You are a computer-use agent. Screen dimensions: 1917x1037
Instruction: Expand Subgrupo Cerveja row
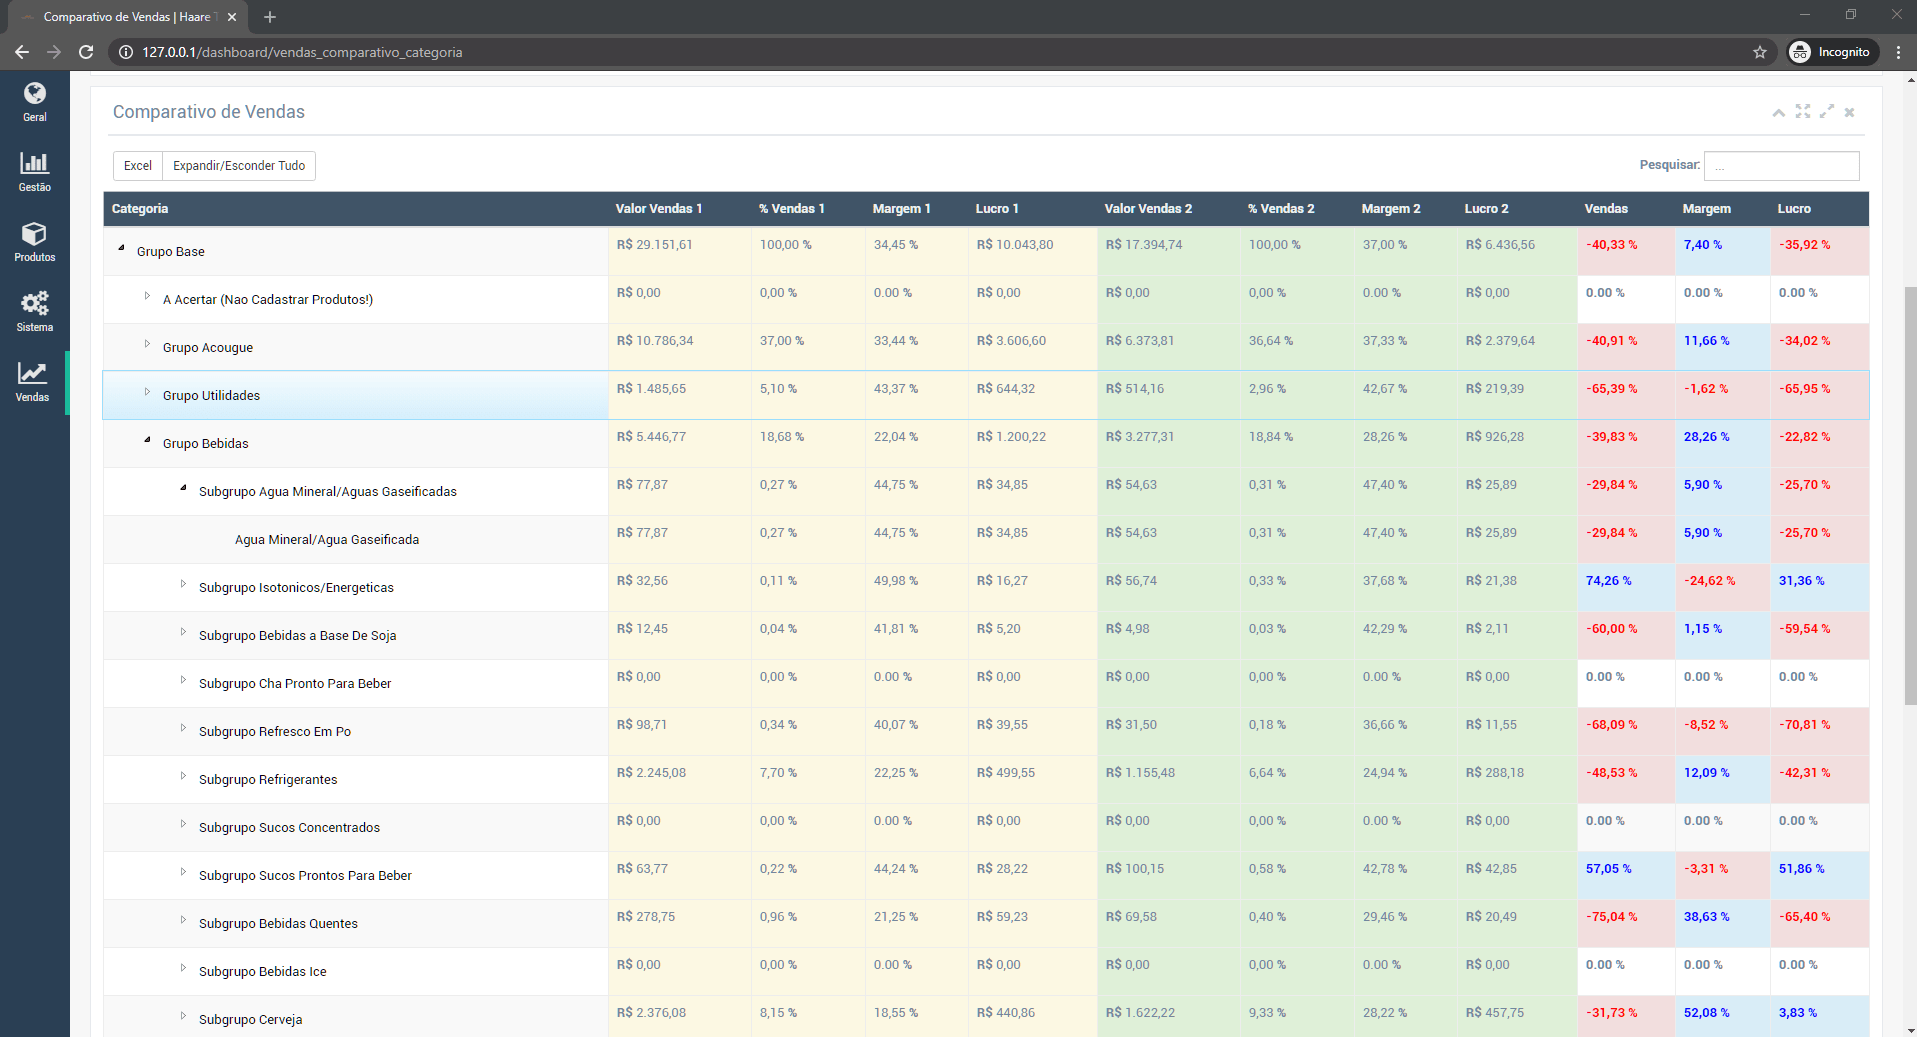[x=183, y=1015]
